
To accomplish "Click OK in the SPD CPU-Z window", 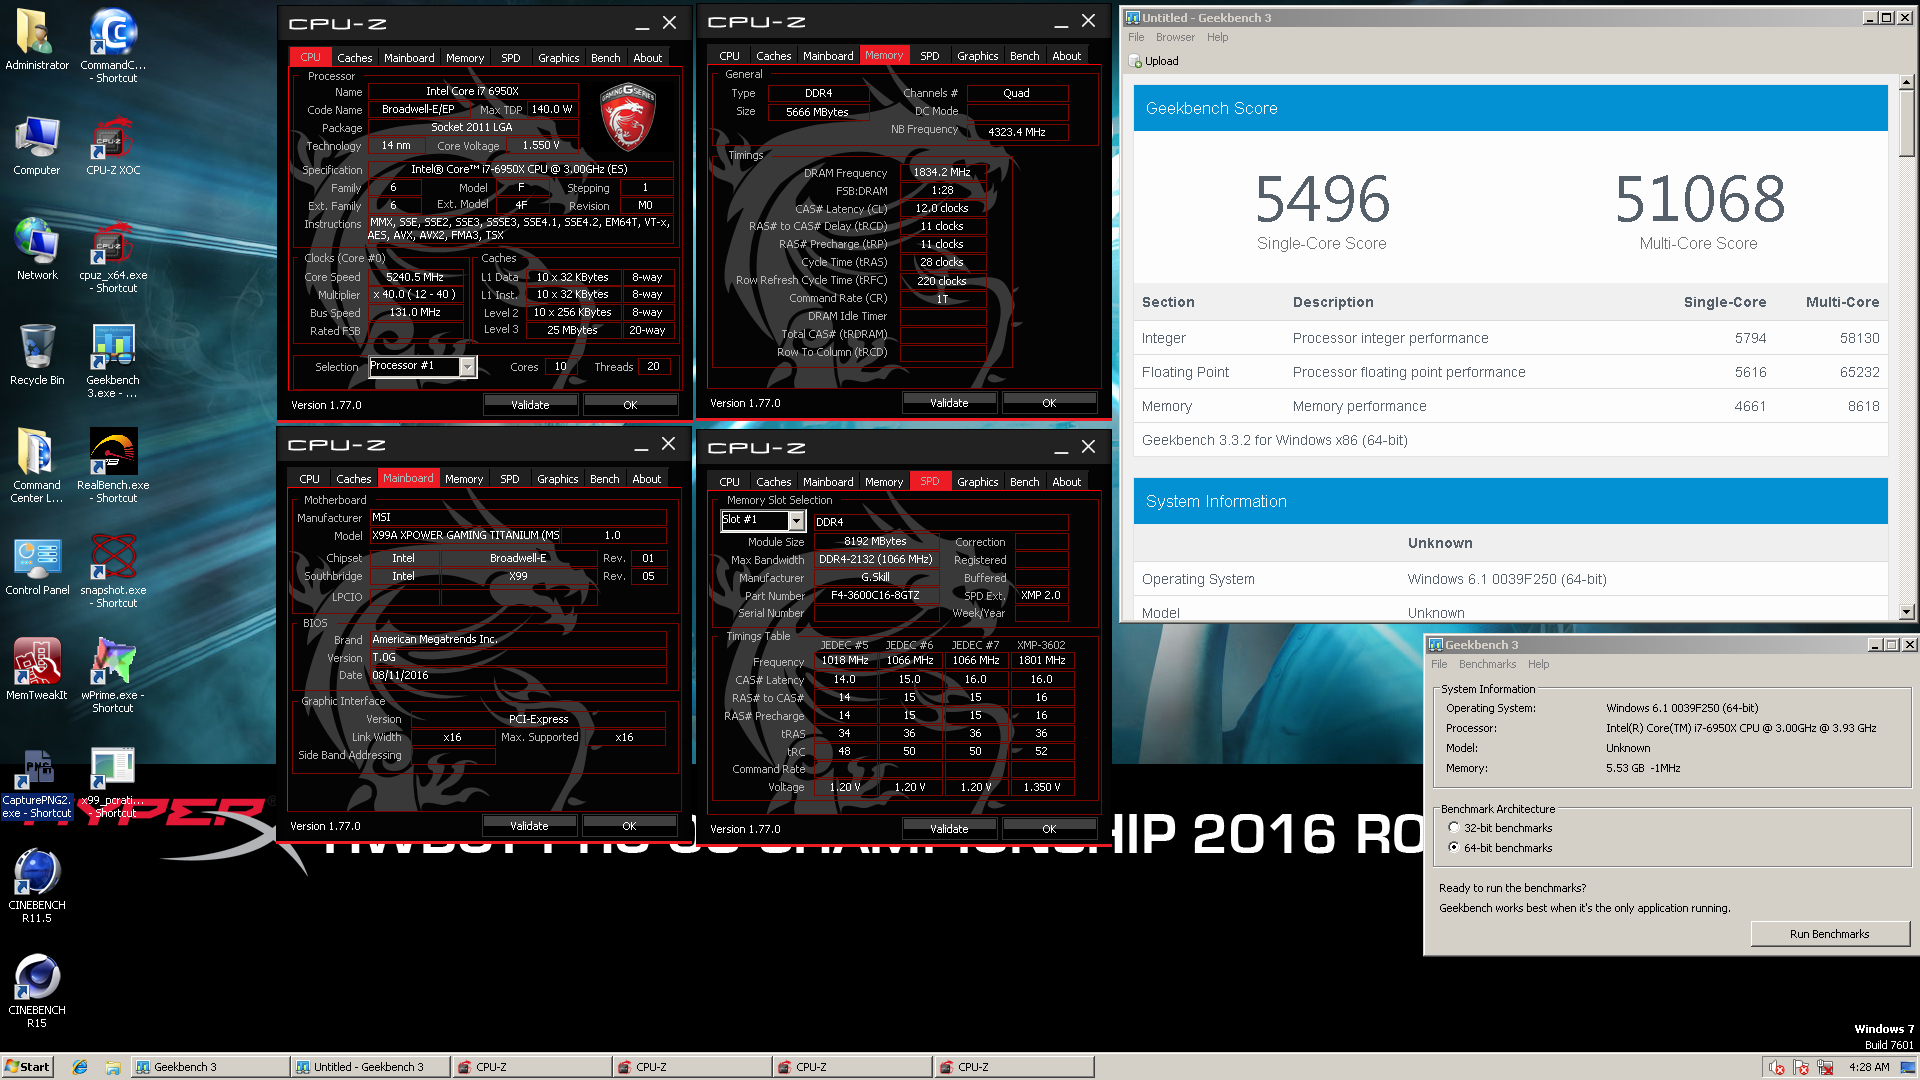I will [x=1049, y=829].
